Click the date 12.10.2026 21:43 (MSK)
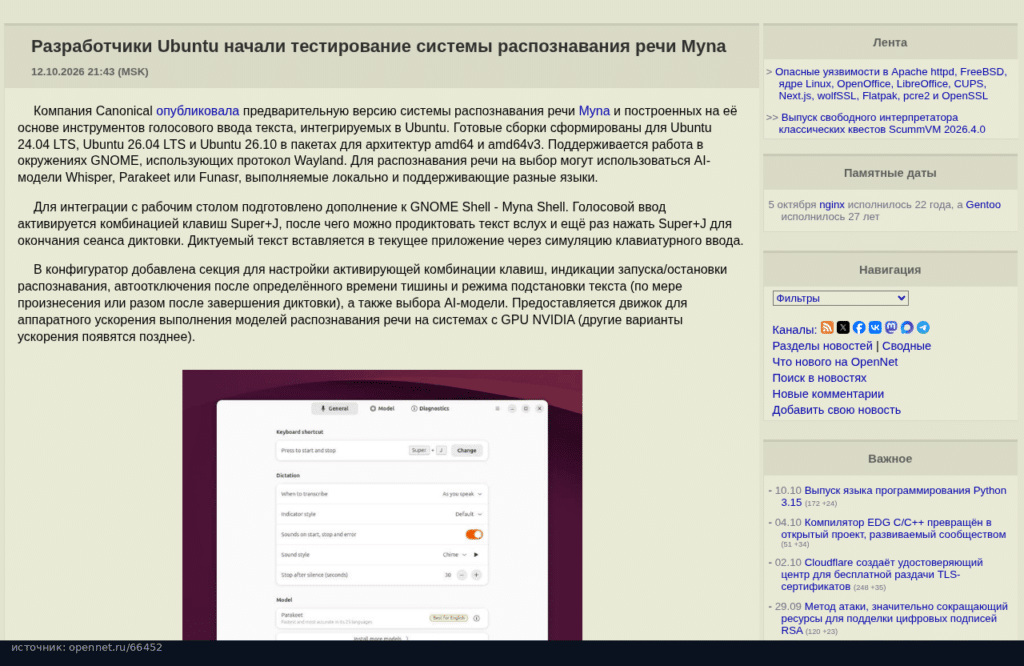1024x666 pixels. [89, 72]
